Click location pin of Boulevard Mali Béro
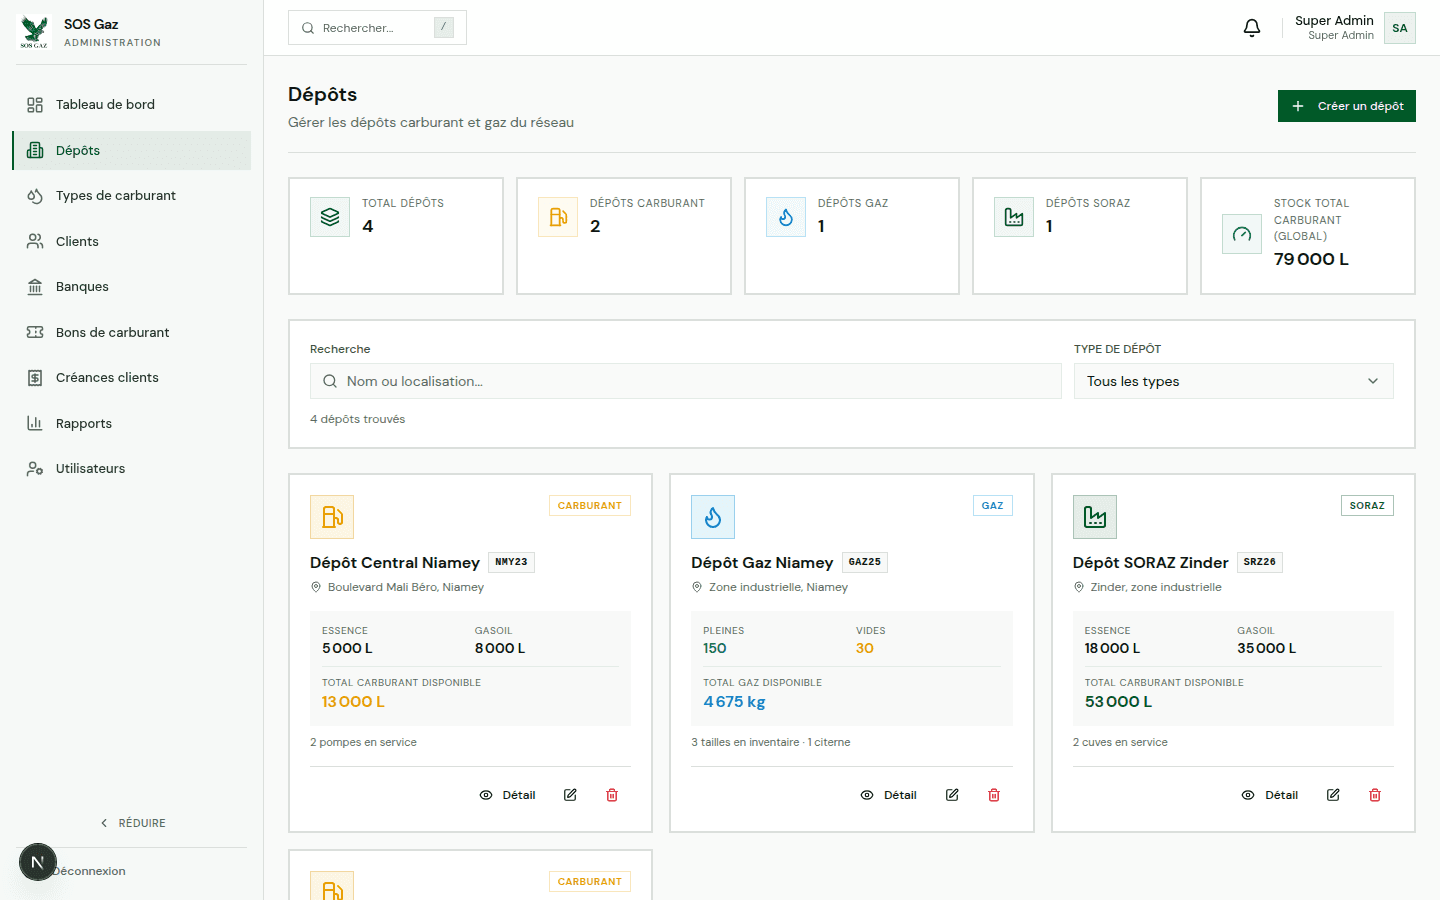1440x900 pixels. 316,587
